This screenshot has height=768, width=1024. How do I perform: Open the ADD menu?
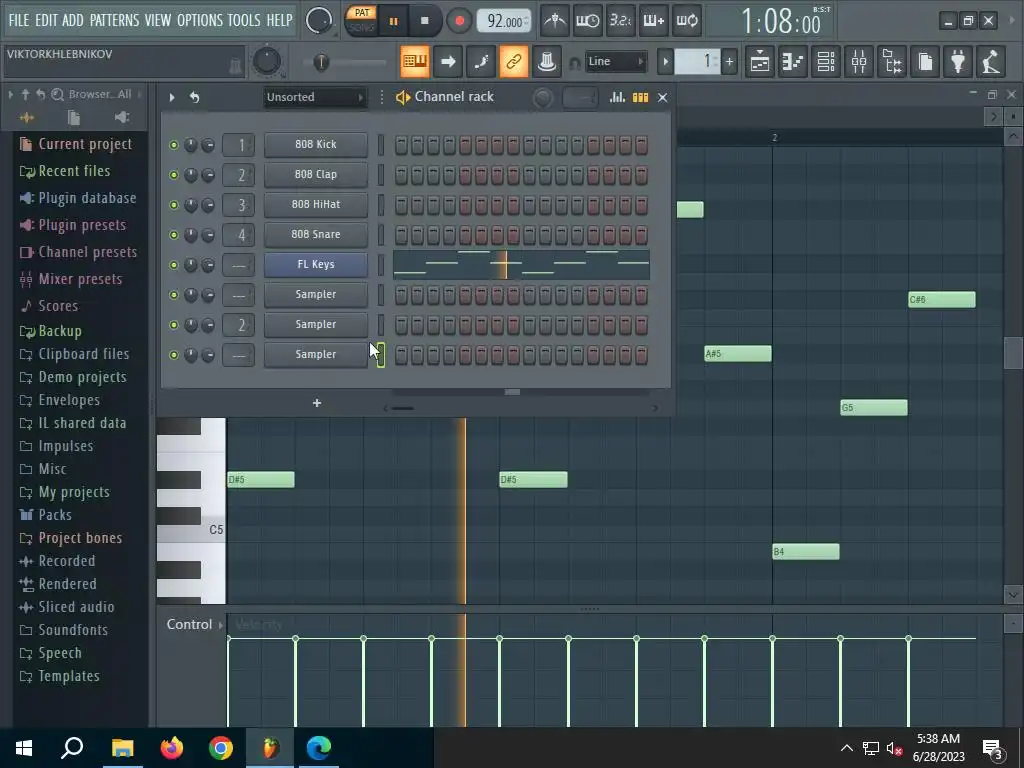pyautogui.click(x=72, y=20)
